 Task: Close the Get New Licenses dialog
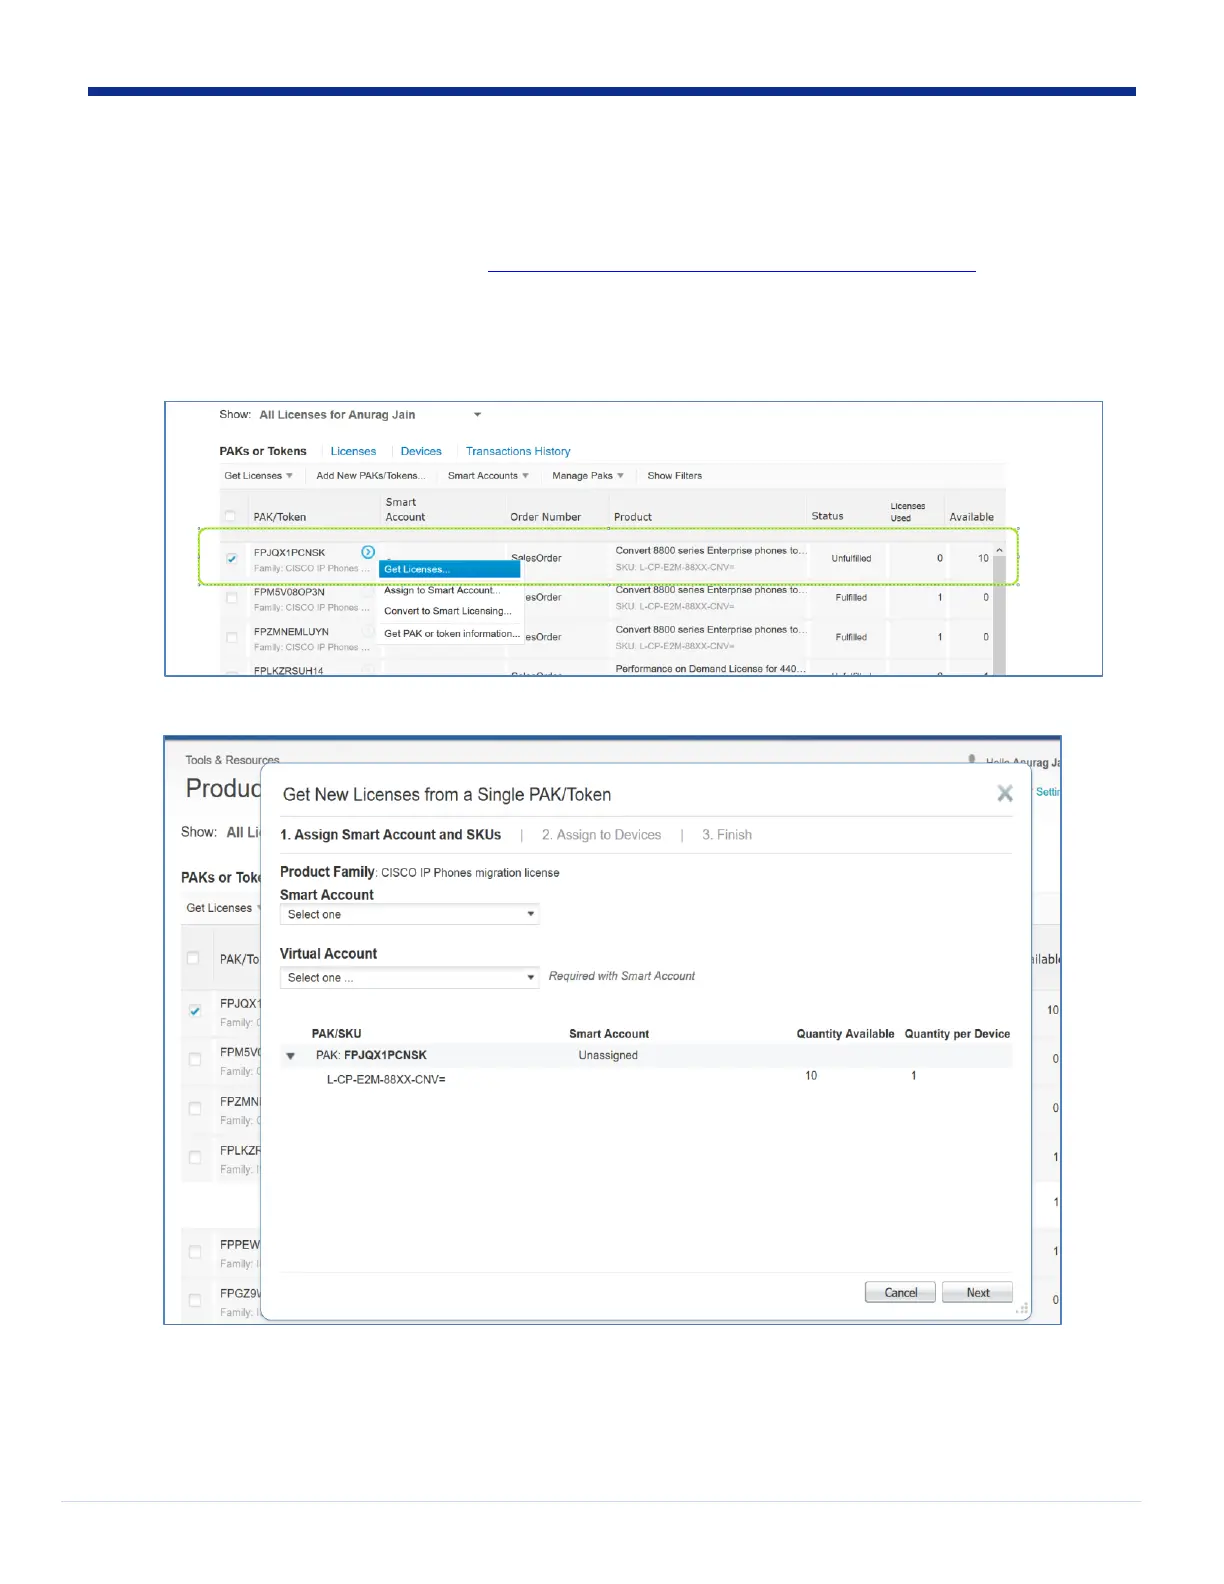[x=1005, y=793]
